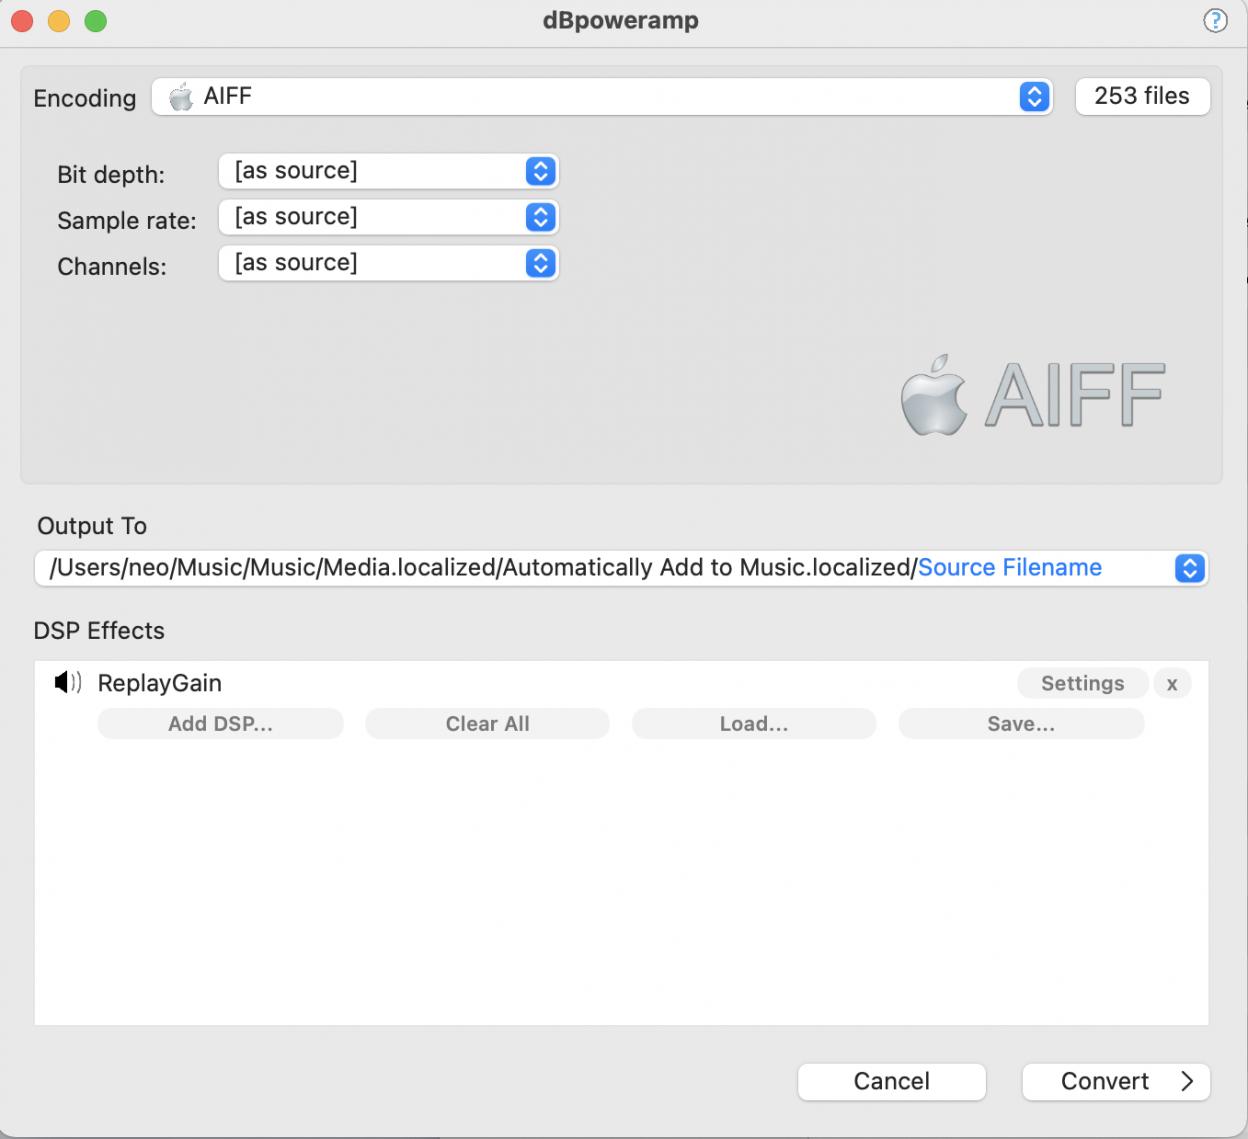Viewport: 1248px width, 1139px height.
Task: Click the Apple icon in Encoding field
Action: [181, 97]
